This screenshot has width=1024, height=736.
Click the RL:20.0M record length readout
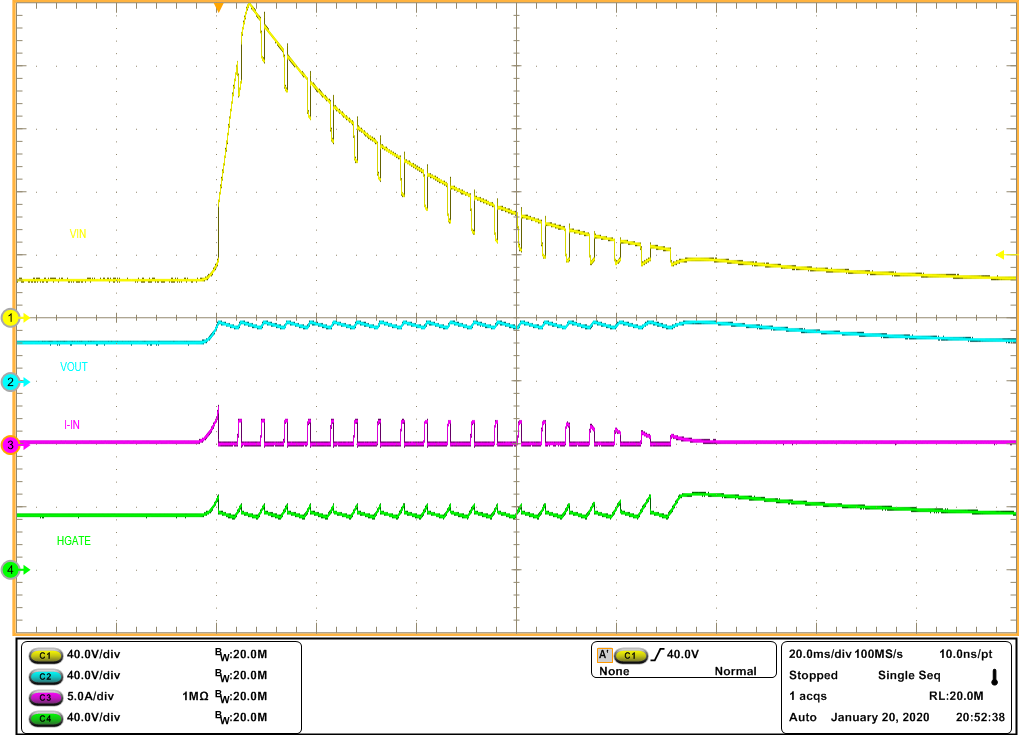[x=957, y=693]
